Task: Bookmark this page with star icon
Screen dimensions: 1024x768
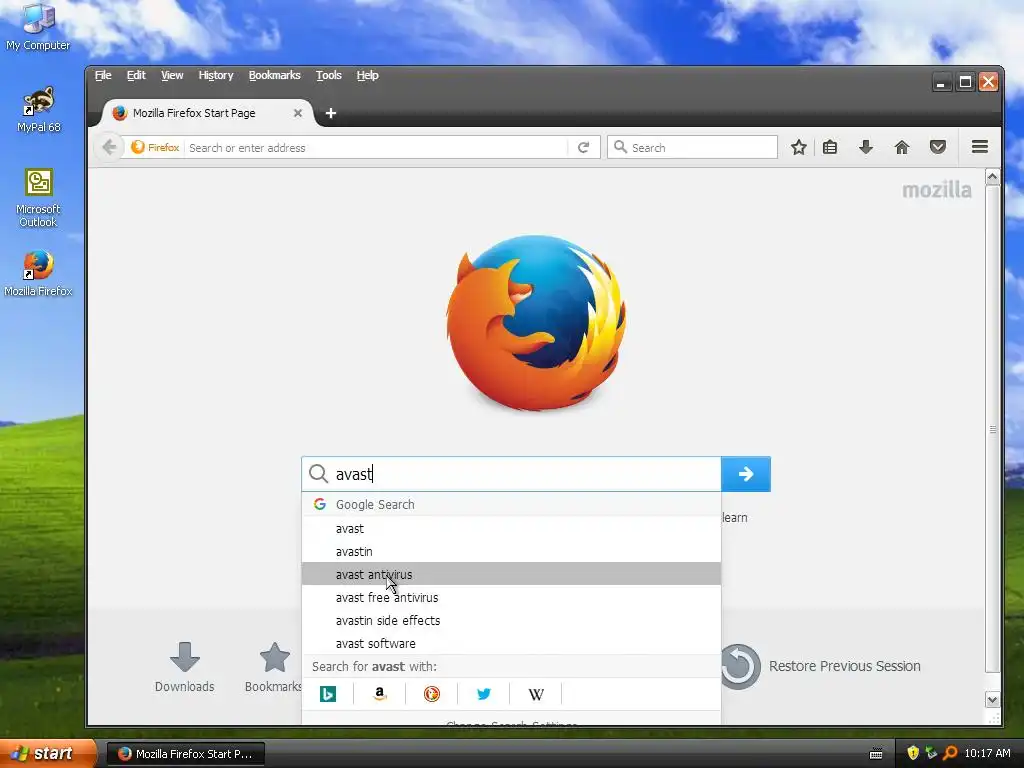Action: pos(798,148)
